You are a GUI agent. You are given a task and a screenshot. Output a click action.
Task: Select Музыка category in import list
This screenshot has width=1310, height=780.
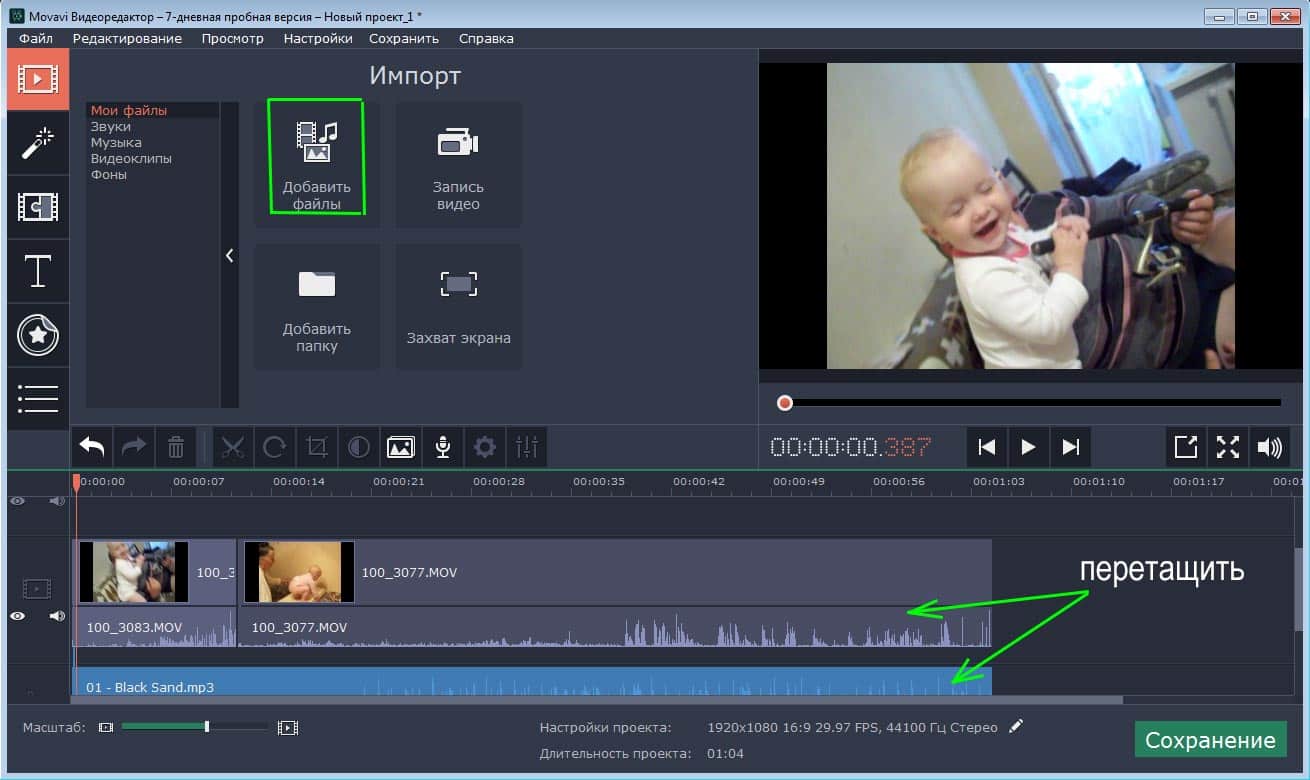point(116,143)
